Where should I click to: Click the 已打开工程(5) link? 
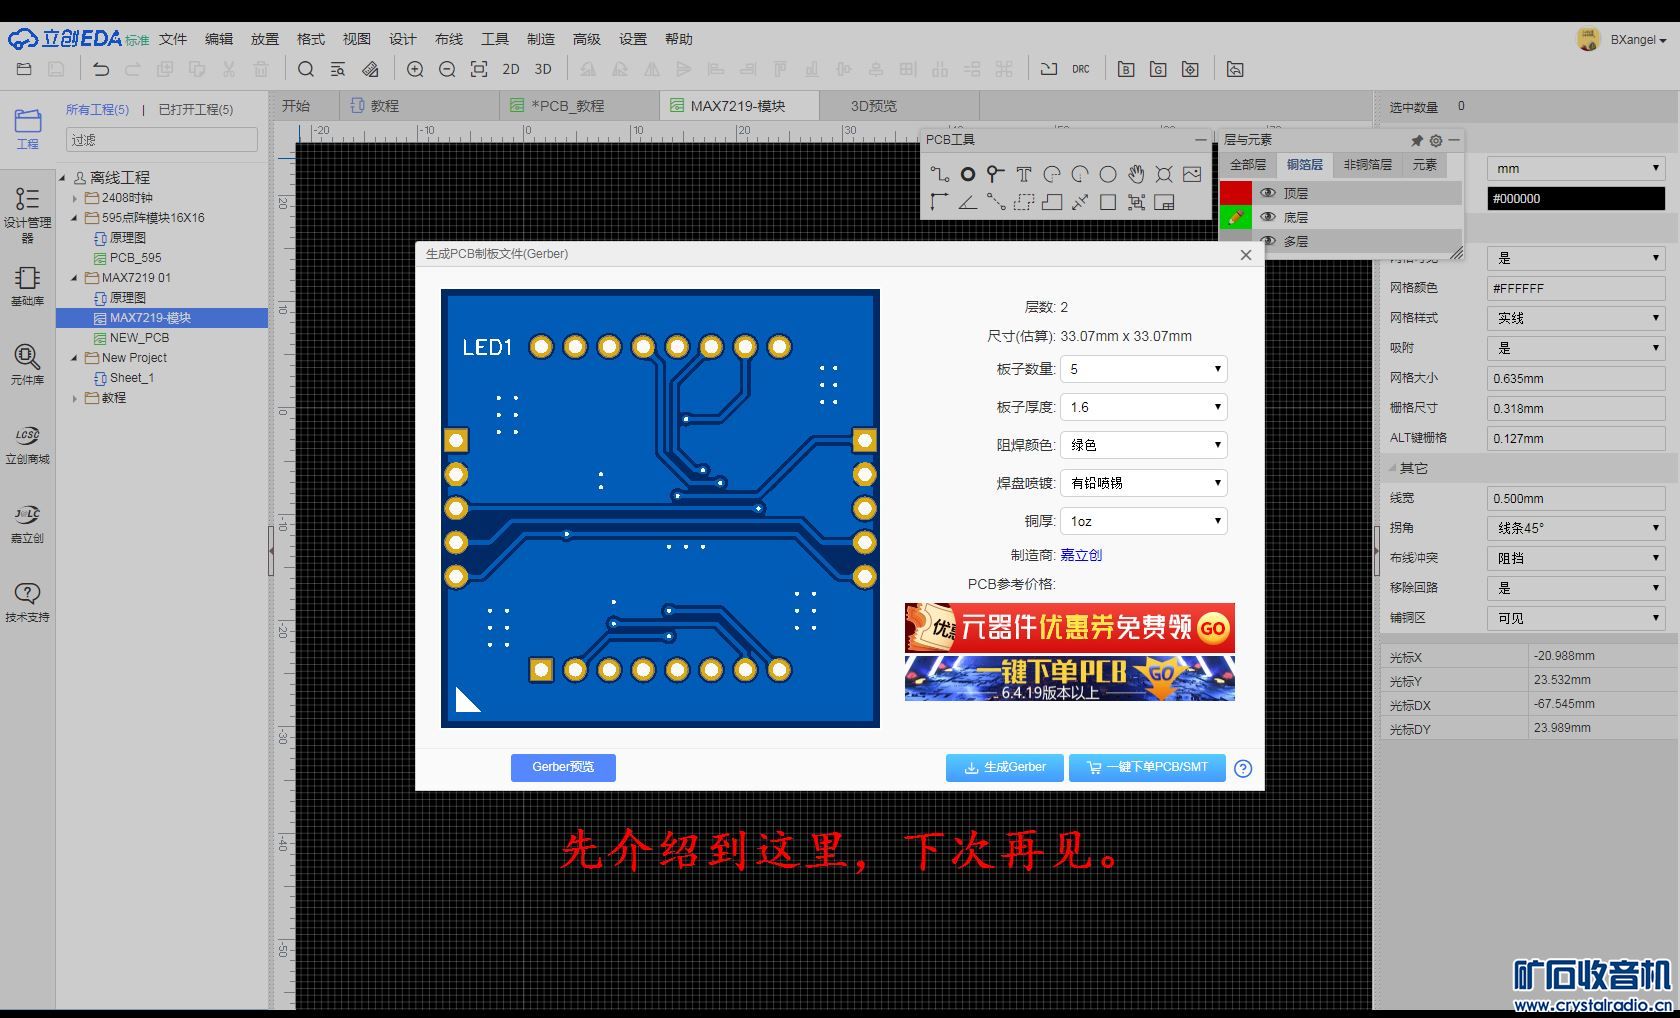pyautogui.click(x=196, y=109)
